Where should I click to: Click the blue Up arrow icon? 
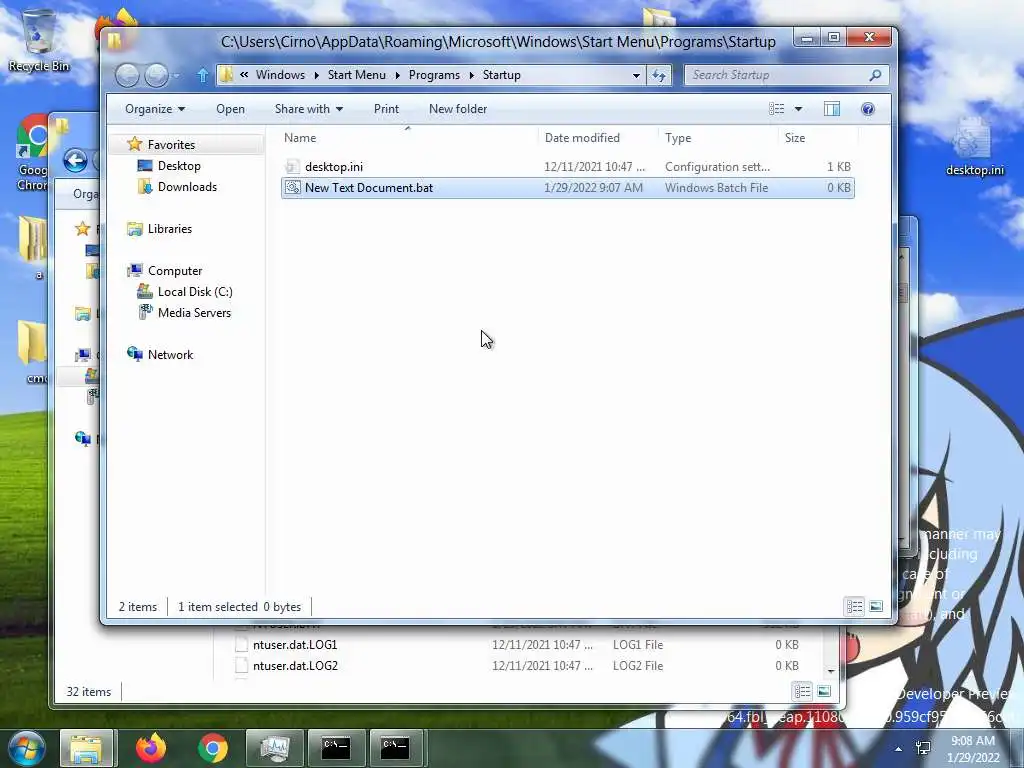click(x=202, y=76)
